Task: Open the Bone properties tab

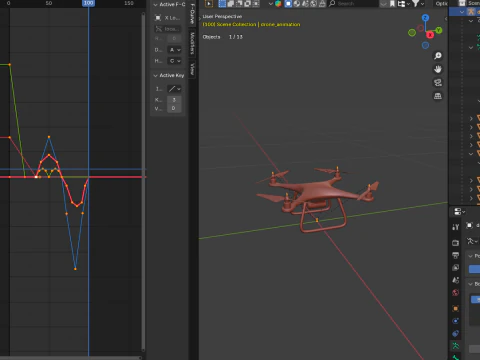Action: pyautogui.click(x=455, y=357)
